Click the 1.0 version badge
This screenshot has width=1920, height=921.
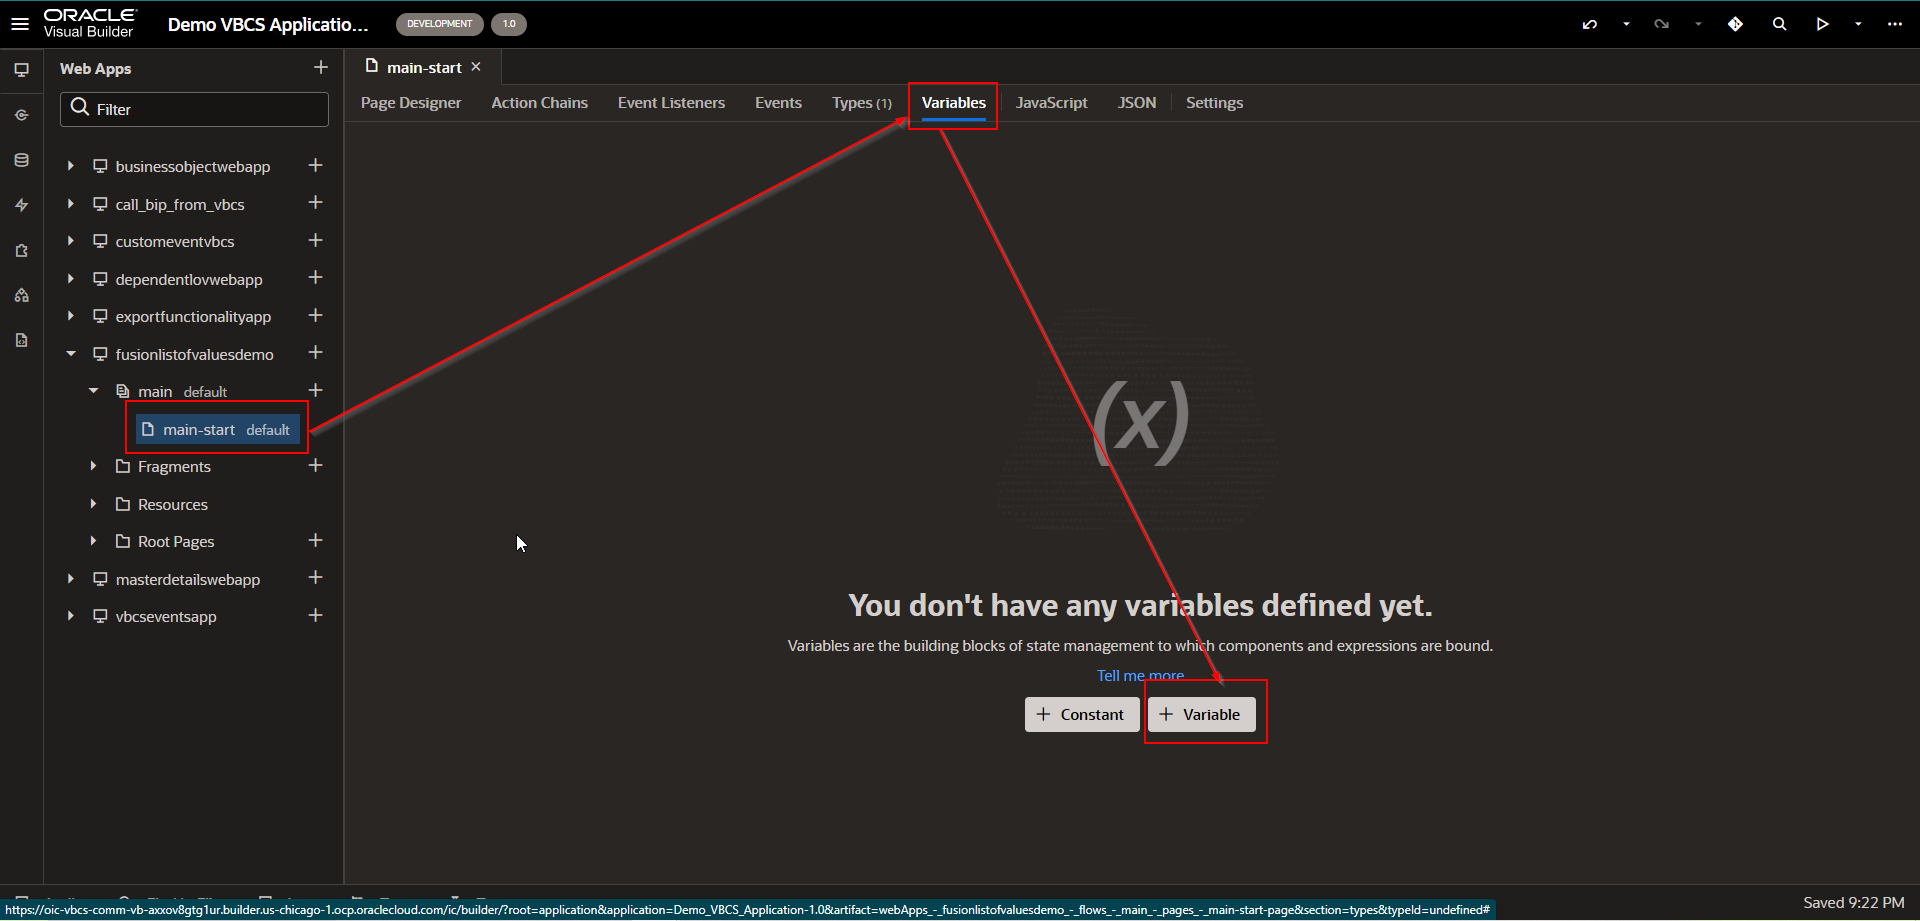click(x=509, y=24)
